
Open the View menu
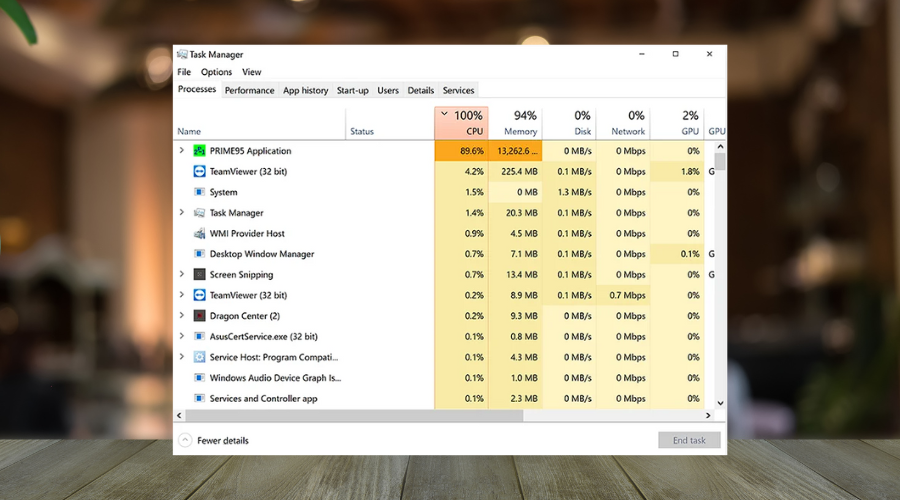pyautogui.click(x=251, y=72)
